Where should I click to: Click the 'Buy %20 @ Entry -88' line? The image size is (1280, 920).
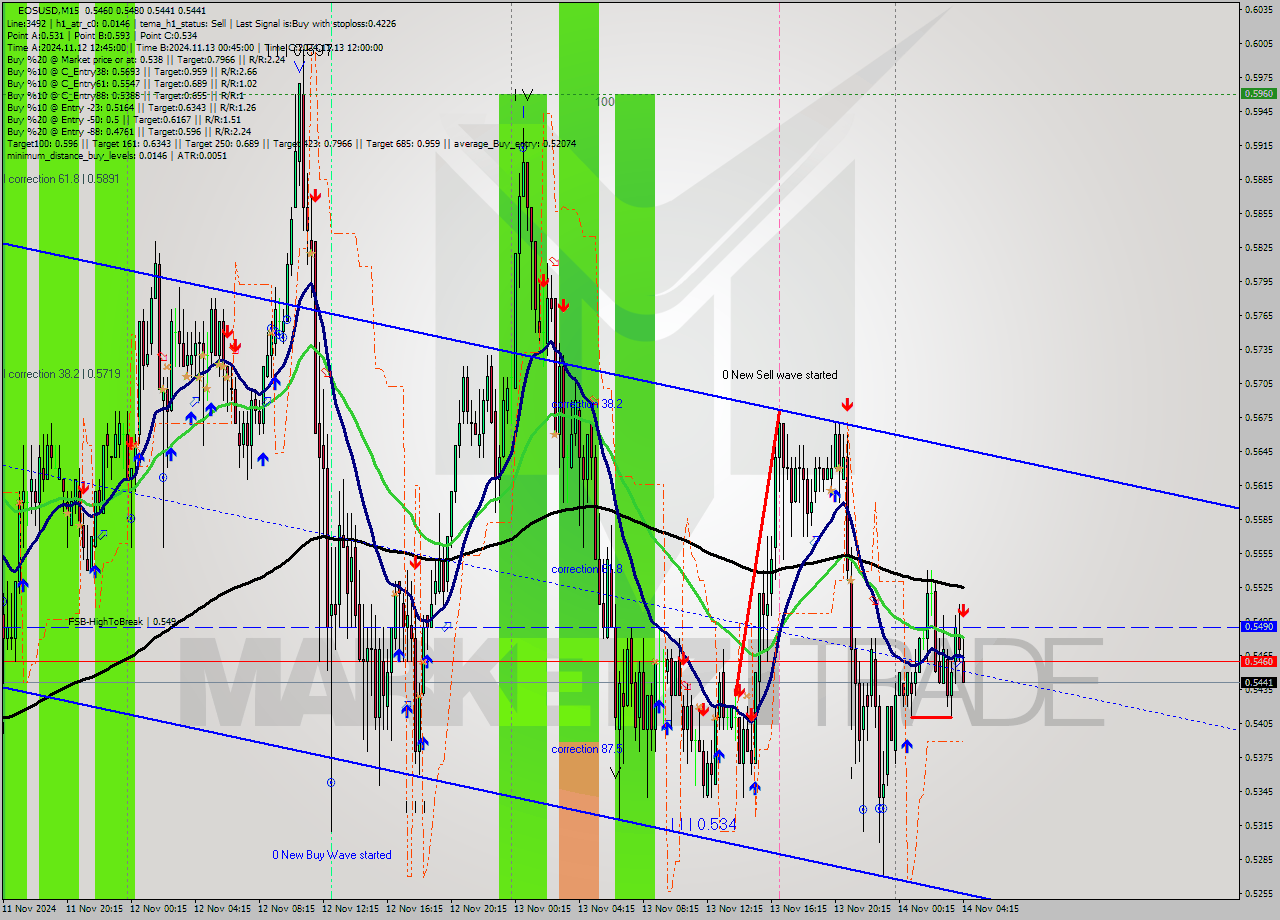(x=128, y=131)
